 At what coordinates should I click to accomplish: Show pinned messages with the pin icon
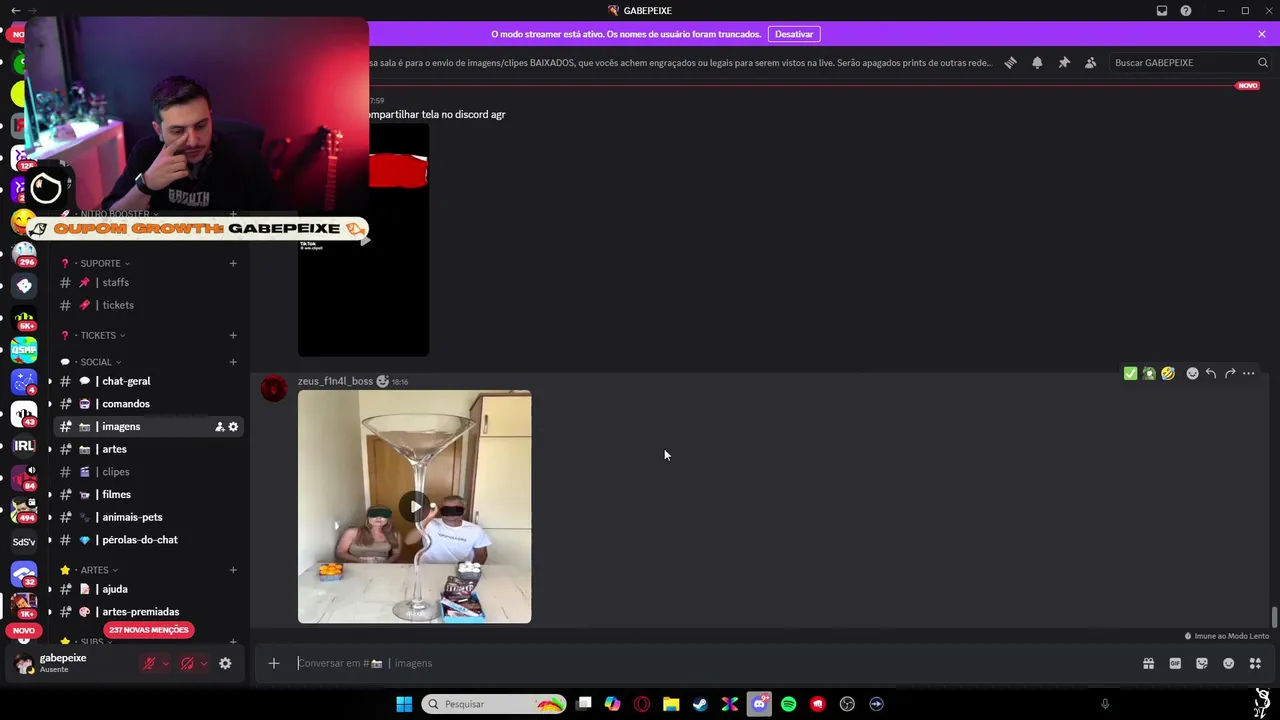coord(1064,62)
